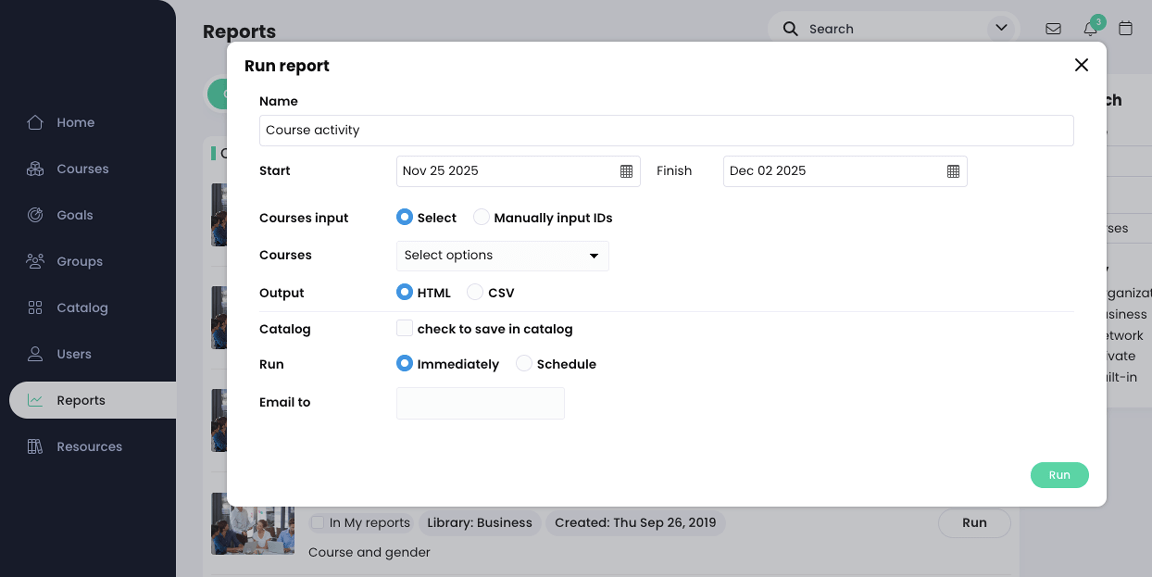Open the messages envelope icon
This screenshot has width=1152, height=577.
click(x=1054, y=29)
